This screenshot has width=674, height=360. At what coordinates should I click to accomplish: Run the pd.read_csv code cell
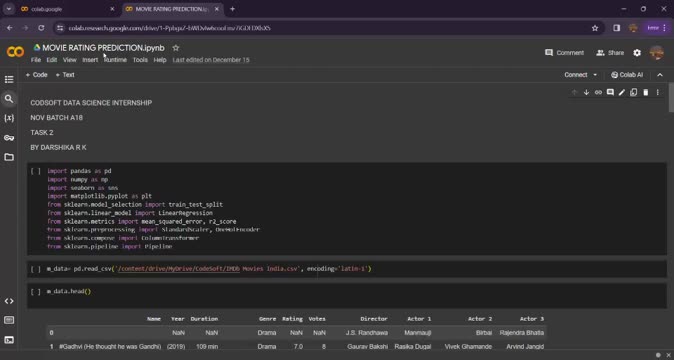36,269
